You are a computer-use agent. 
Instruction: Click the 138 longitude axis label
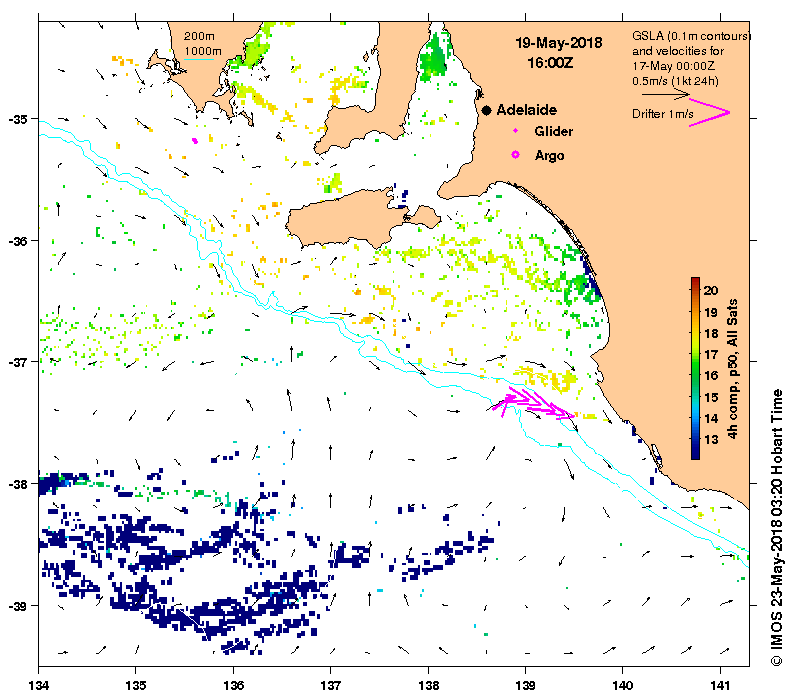(x=428, y=685)
